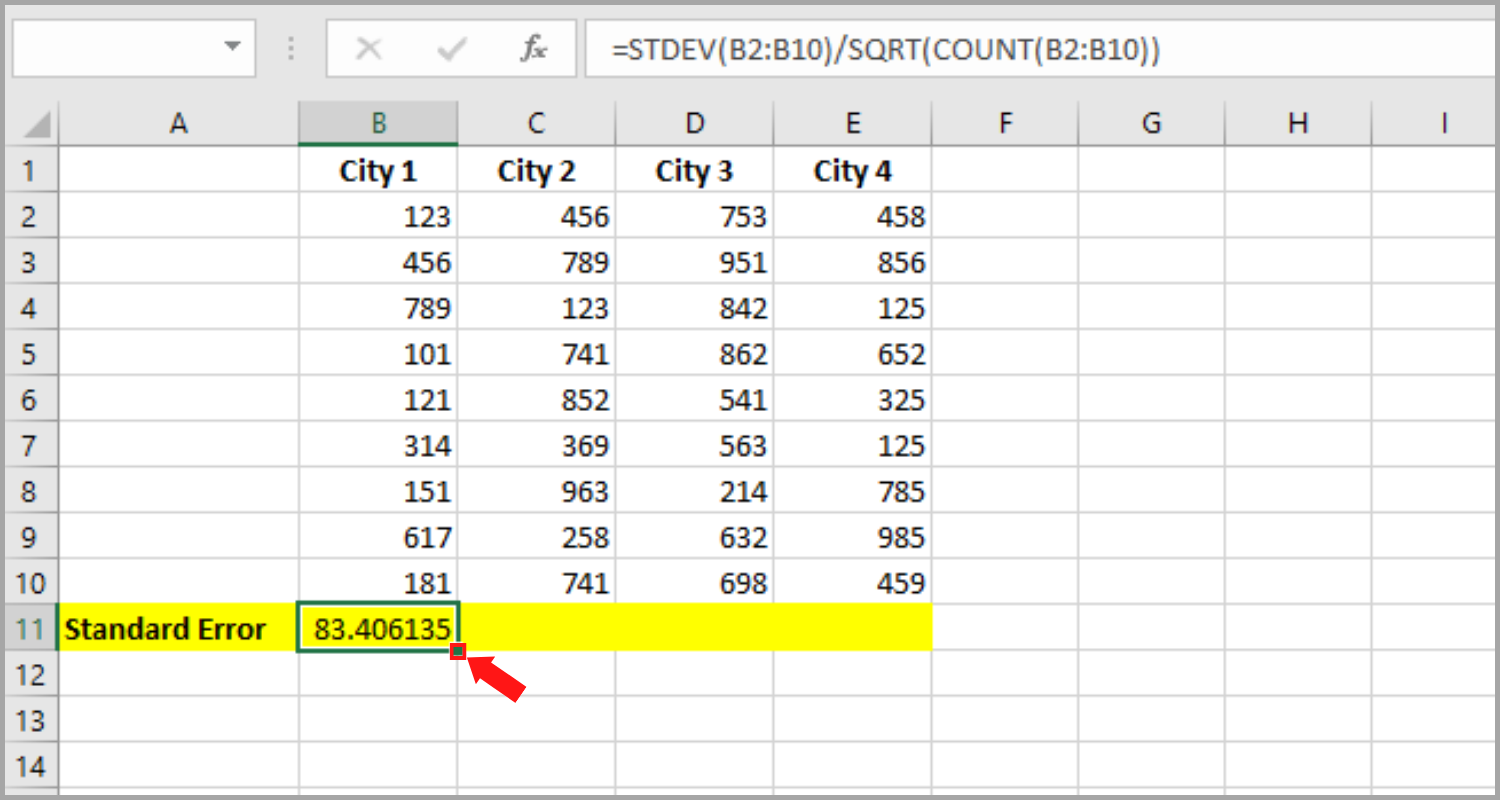Click the red arrow pointer graphic
The image size is (1500, 800).
(495, 680)
